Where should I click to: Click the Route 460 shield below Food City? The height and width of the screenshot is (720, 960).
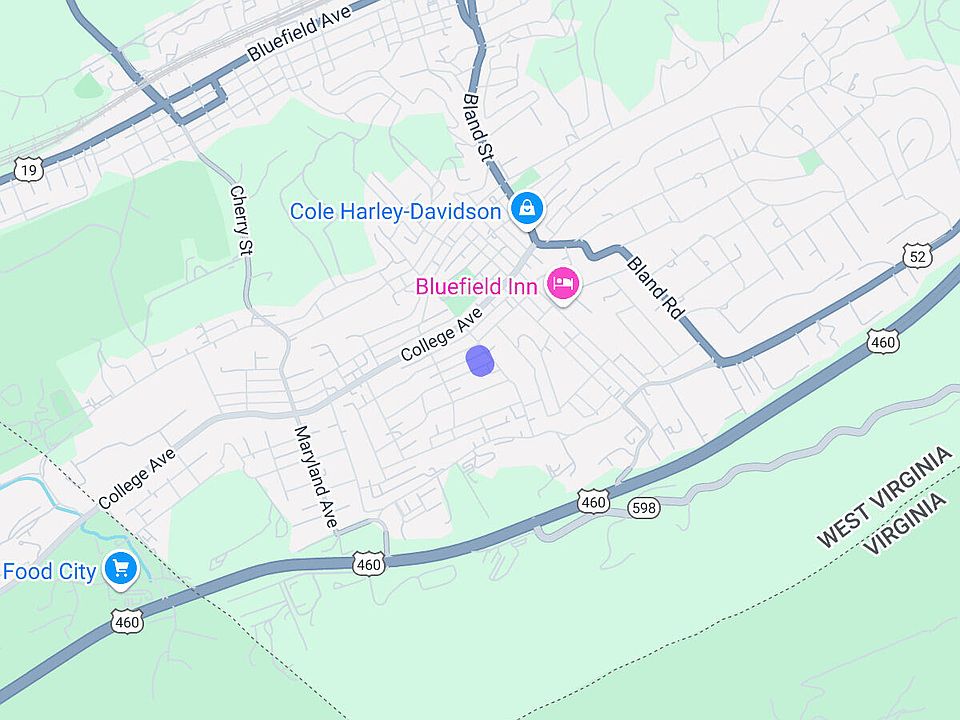pyautogui.click(x=127, y=622)
